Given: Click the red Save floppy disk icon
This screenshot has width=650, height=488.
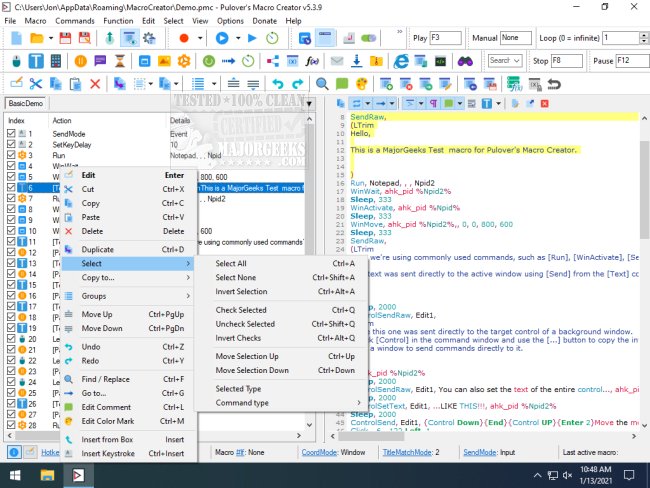Looking at the screenshot, I should click(x=65, y=38).
